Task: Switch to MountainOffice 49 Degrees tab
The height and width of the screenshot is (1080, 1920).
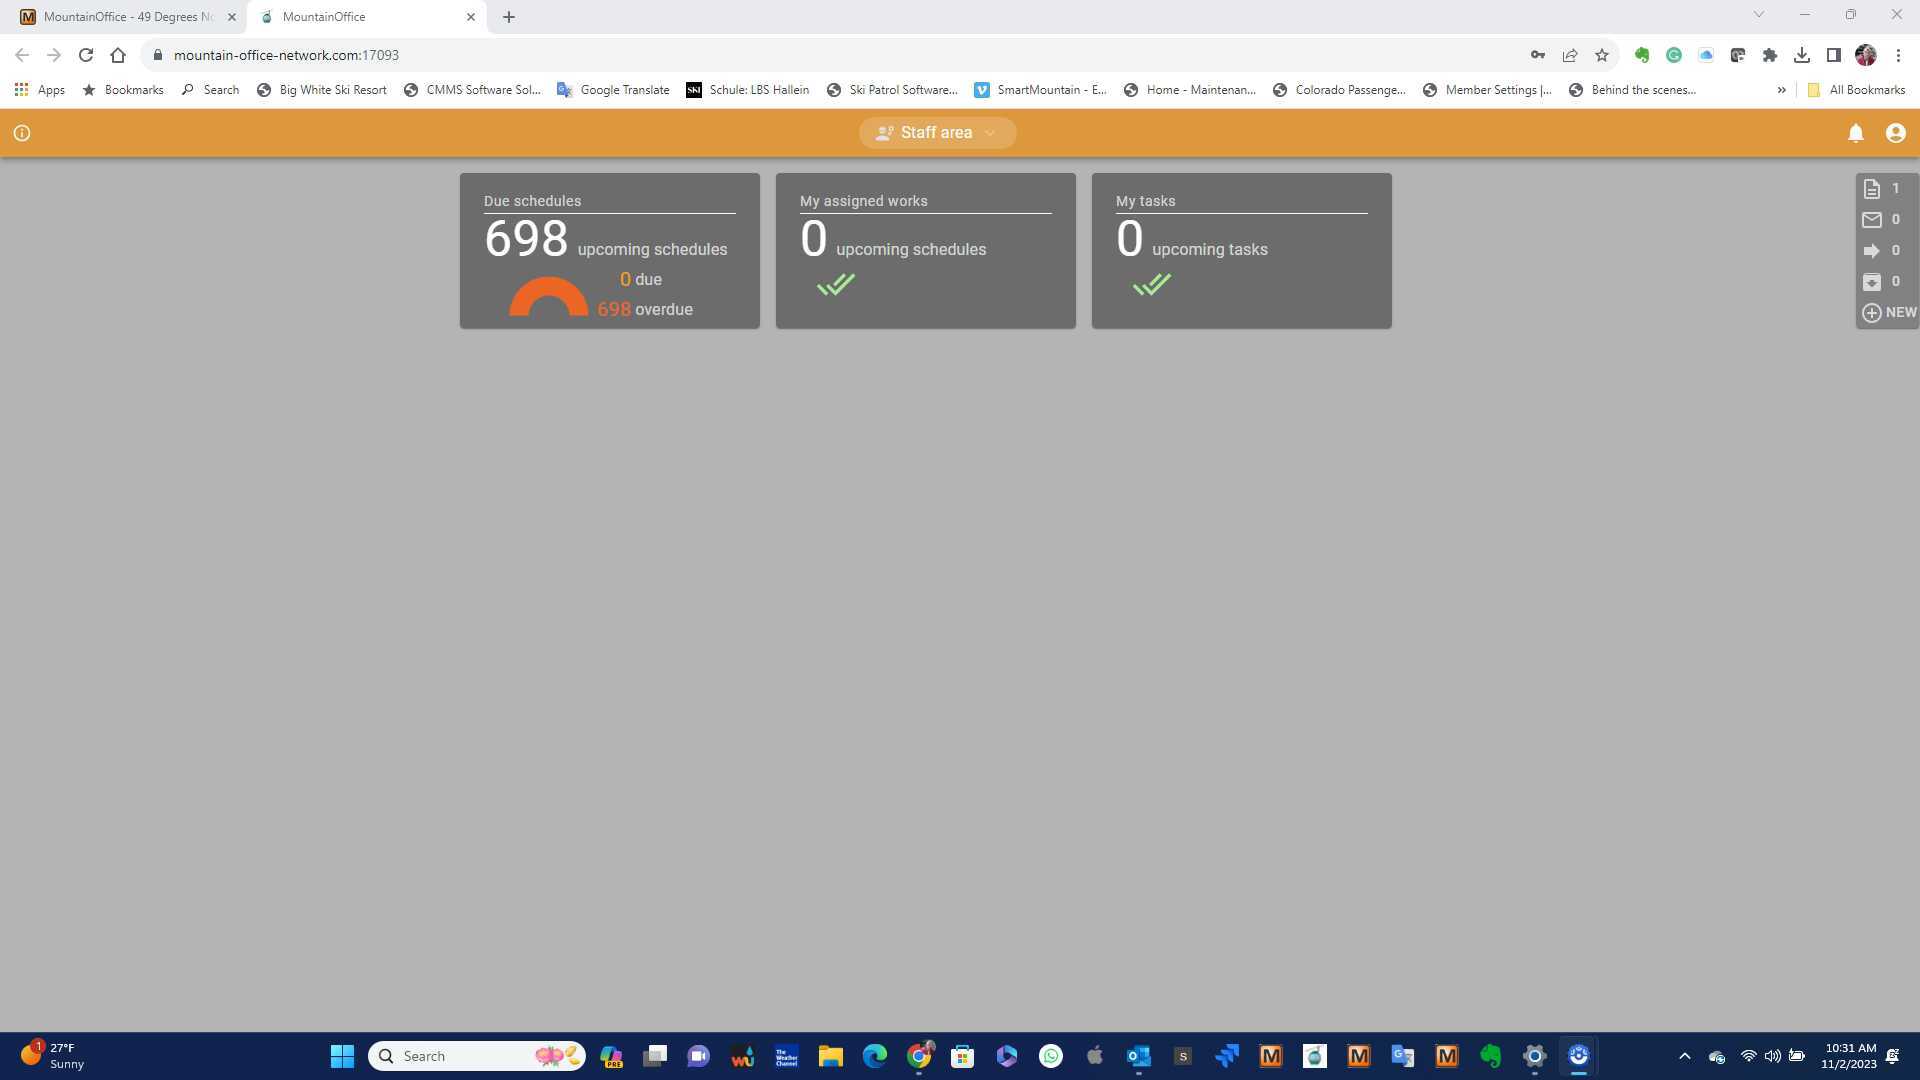Action: click(127, 17)
